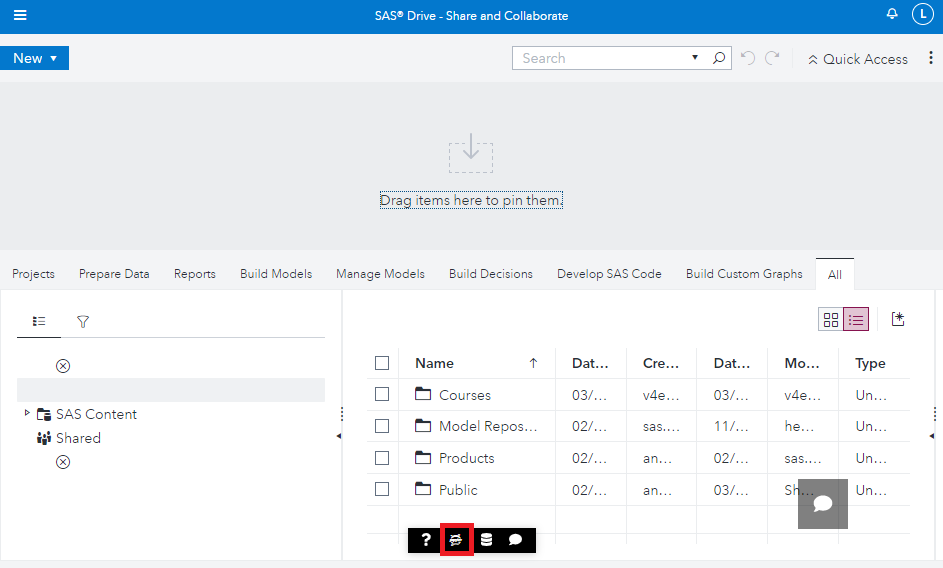Expand the SAS Content tree node
The height and width of the screenshot is (568, 943).
27,413
